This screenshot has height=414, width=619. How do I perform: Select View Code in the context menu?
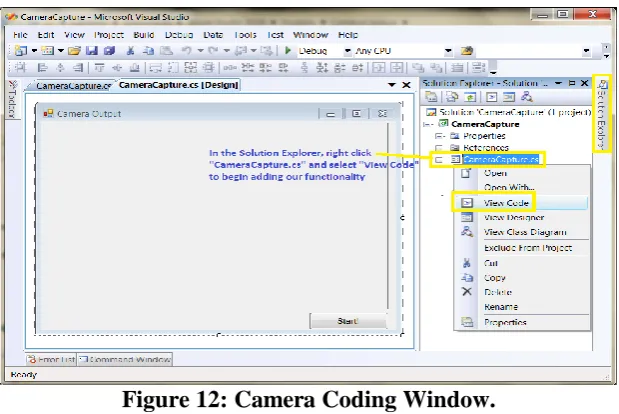click(x=521, y=203)
